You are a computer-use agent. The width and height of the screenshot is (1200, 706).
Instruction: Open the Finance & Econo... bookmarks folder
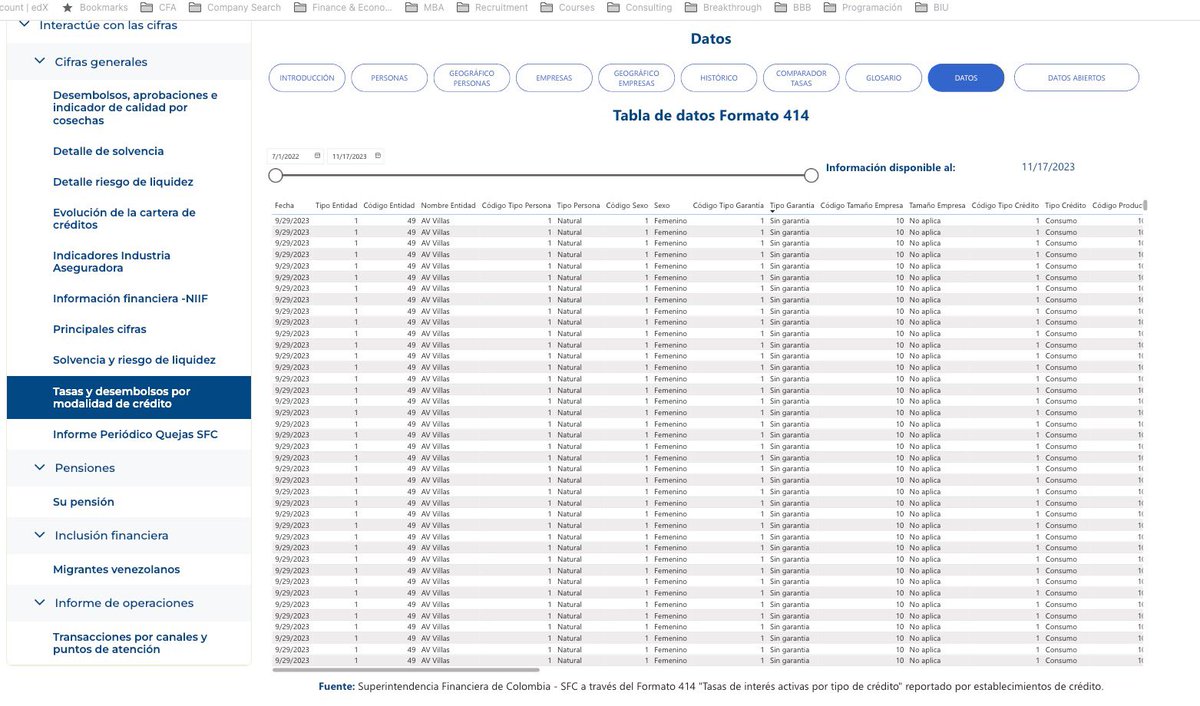click(x=344, y=7)
